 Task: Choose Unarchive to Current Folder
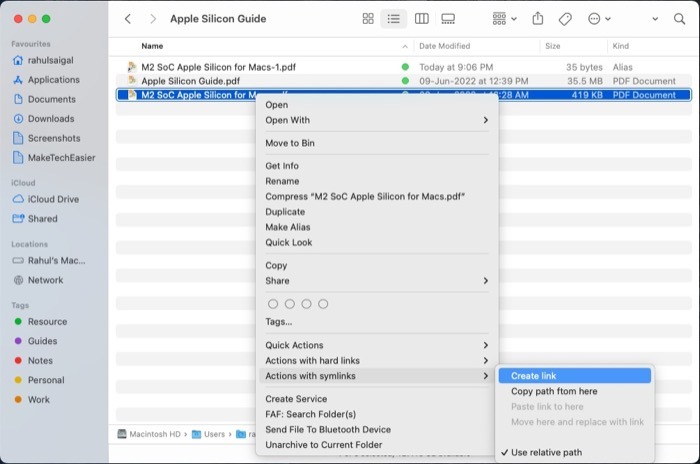point(324,445)
